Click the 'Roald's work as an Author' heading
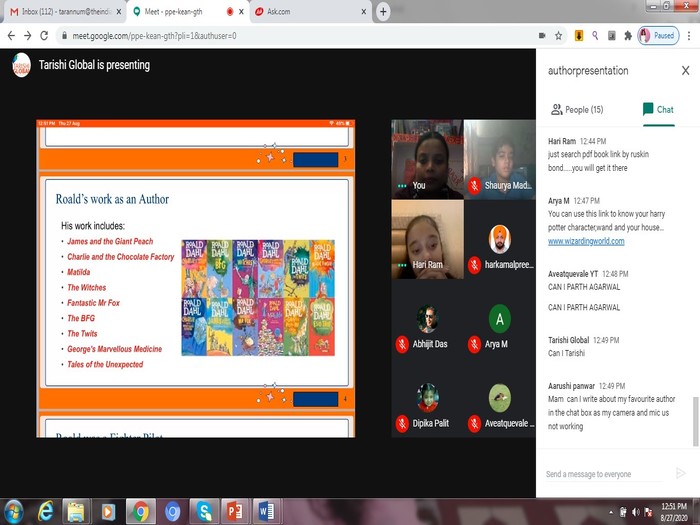The width and height of the screenshot is (700, 525). (112, 199)
